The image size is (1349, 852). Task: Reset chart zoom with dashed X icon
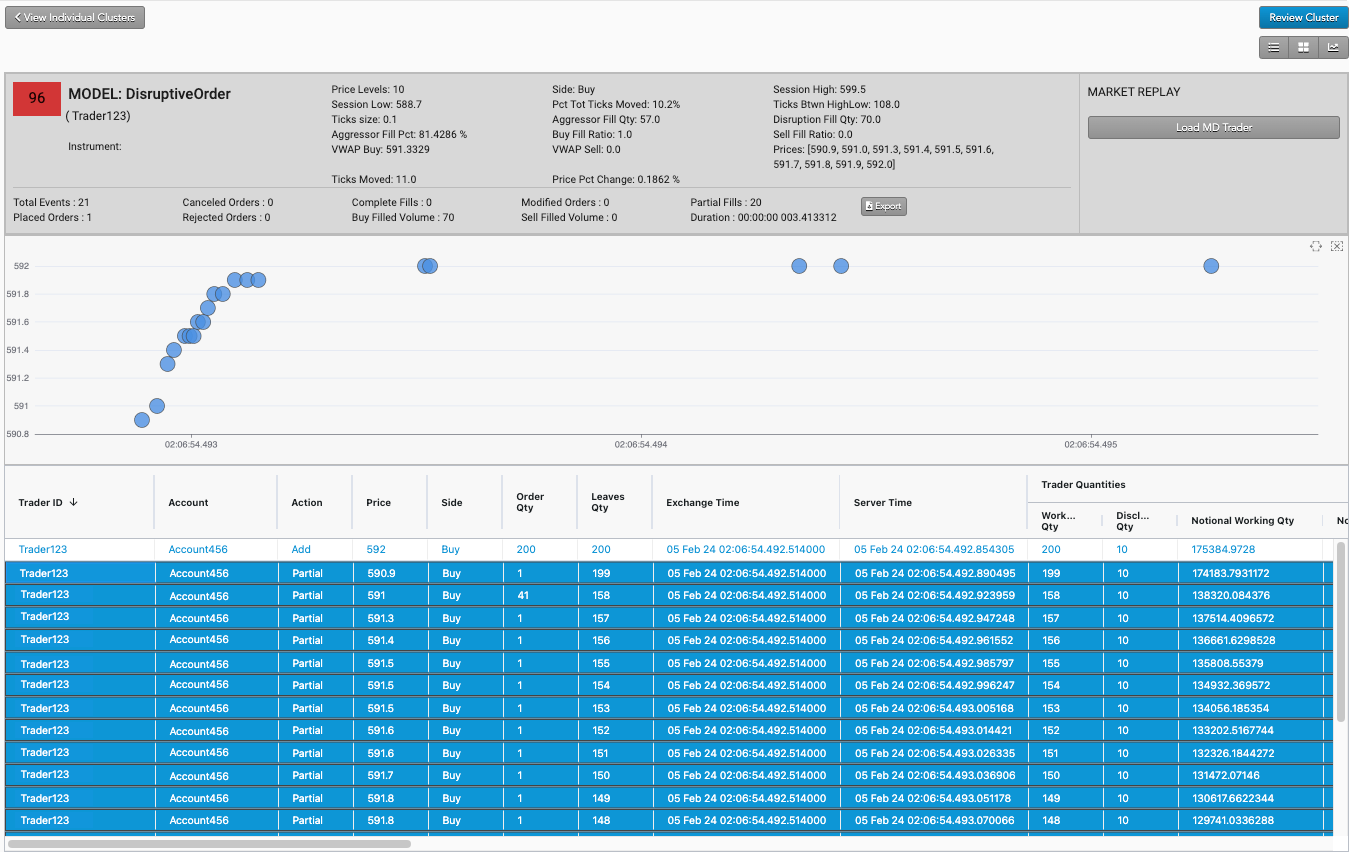click(x=1337, y=246)
